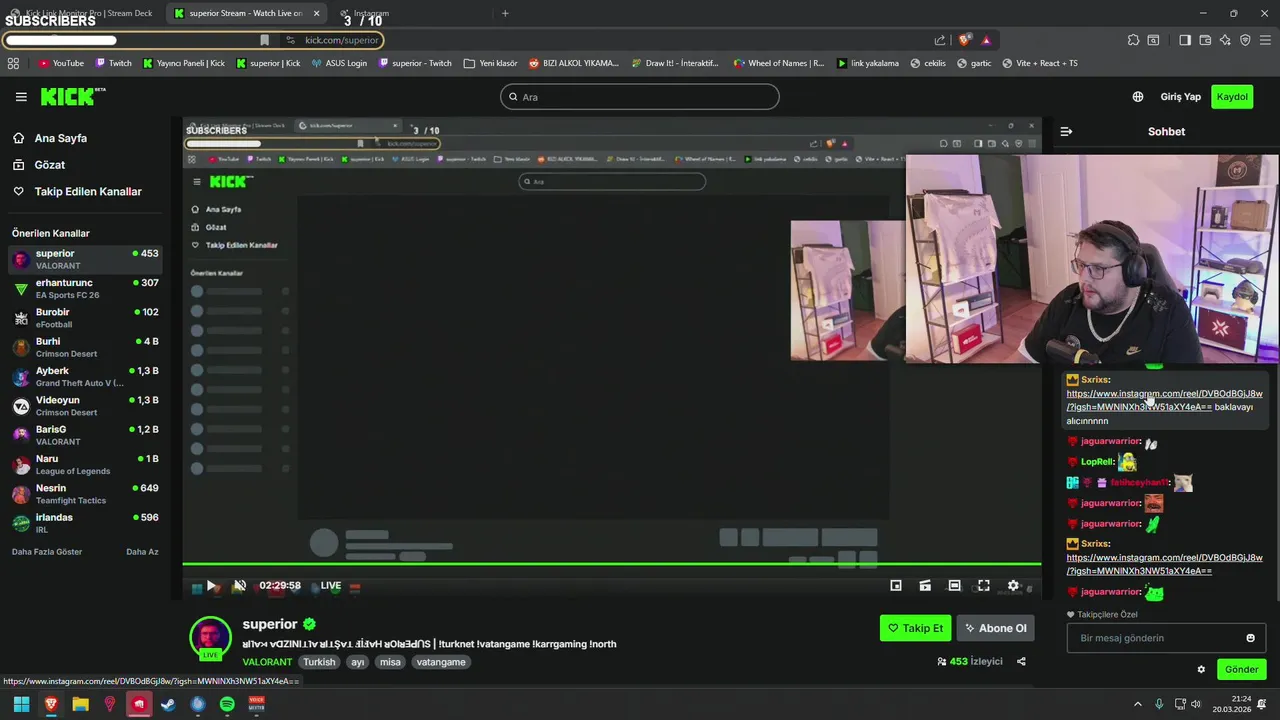Open a new browser tab
The image size is (1280, 720).
point(505,13)
